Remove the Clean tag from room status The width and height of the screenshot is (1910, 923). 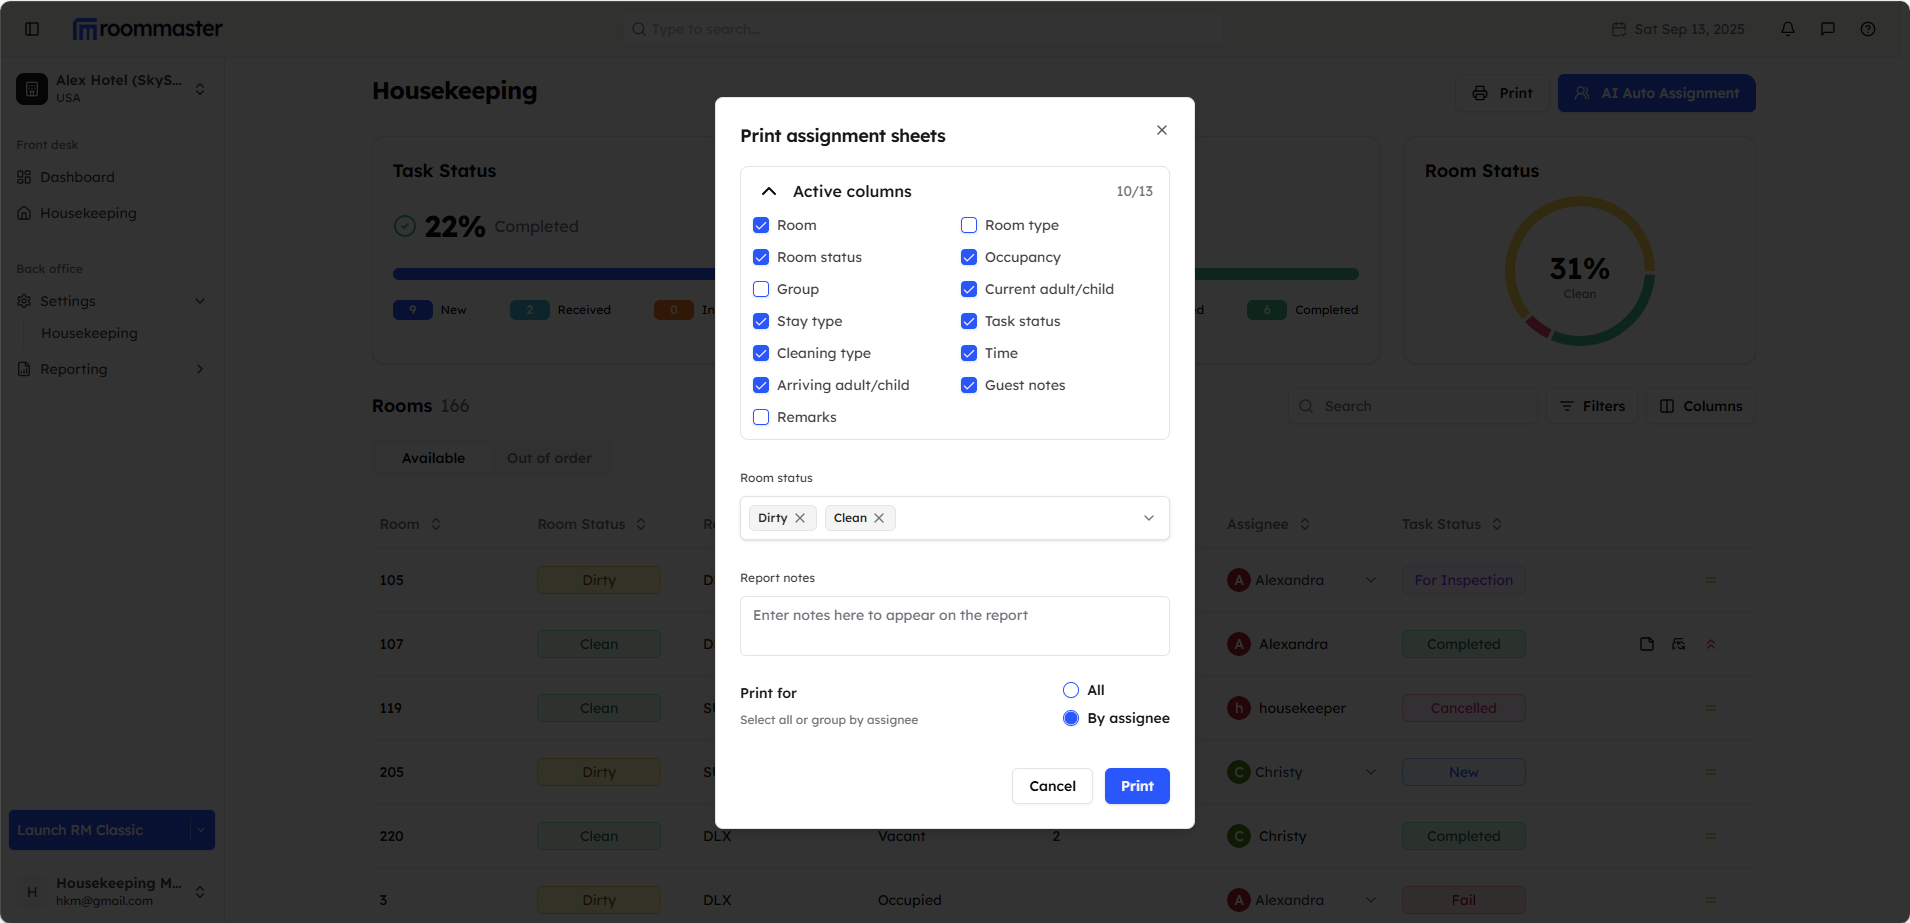click(879, 518)
